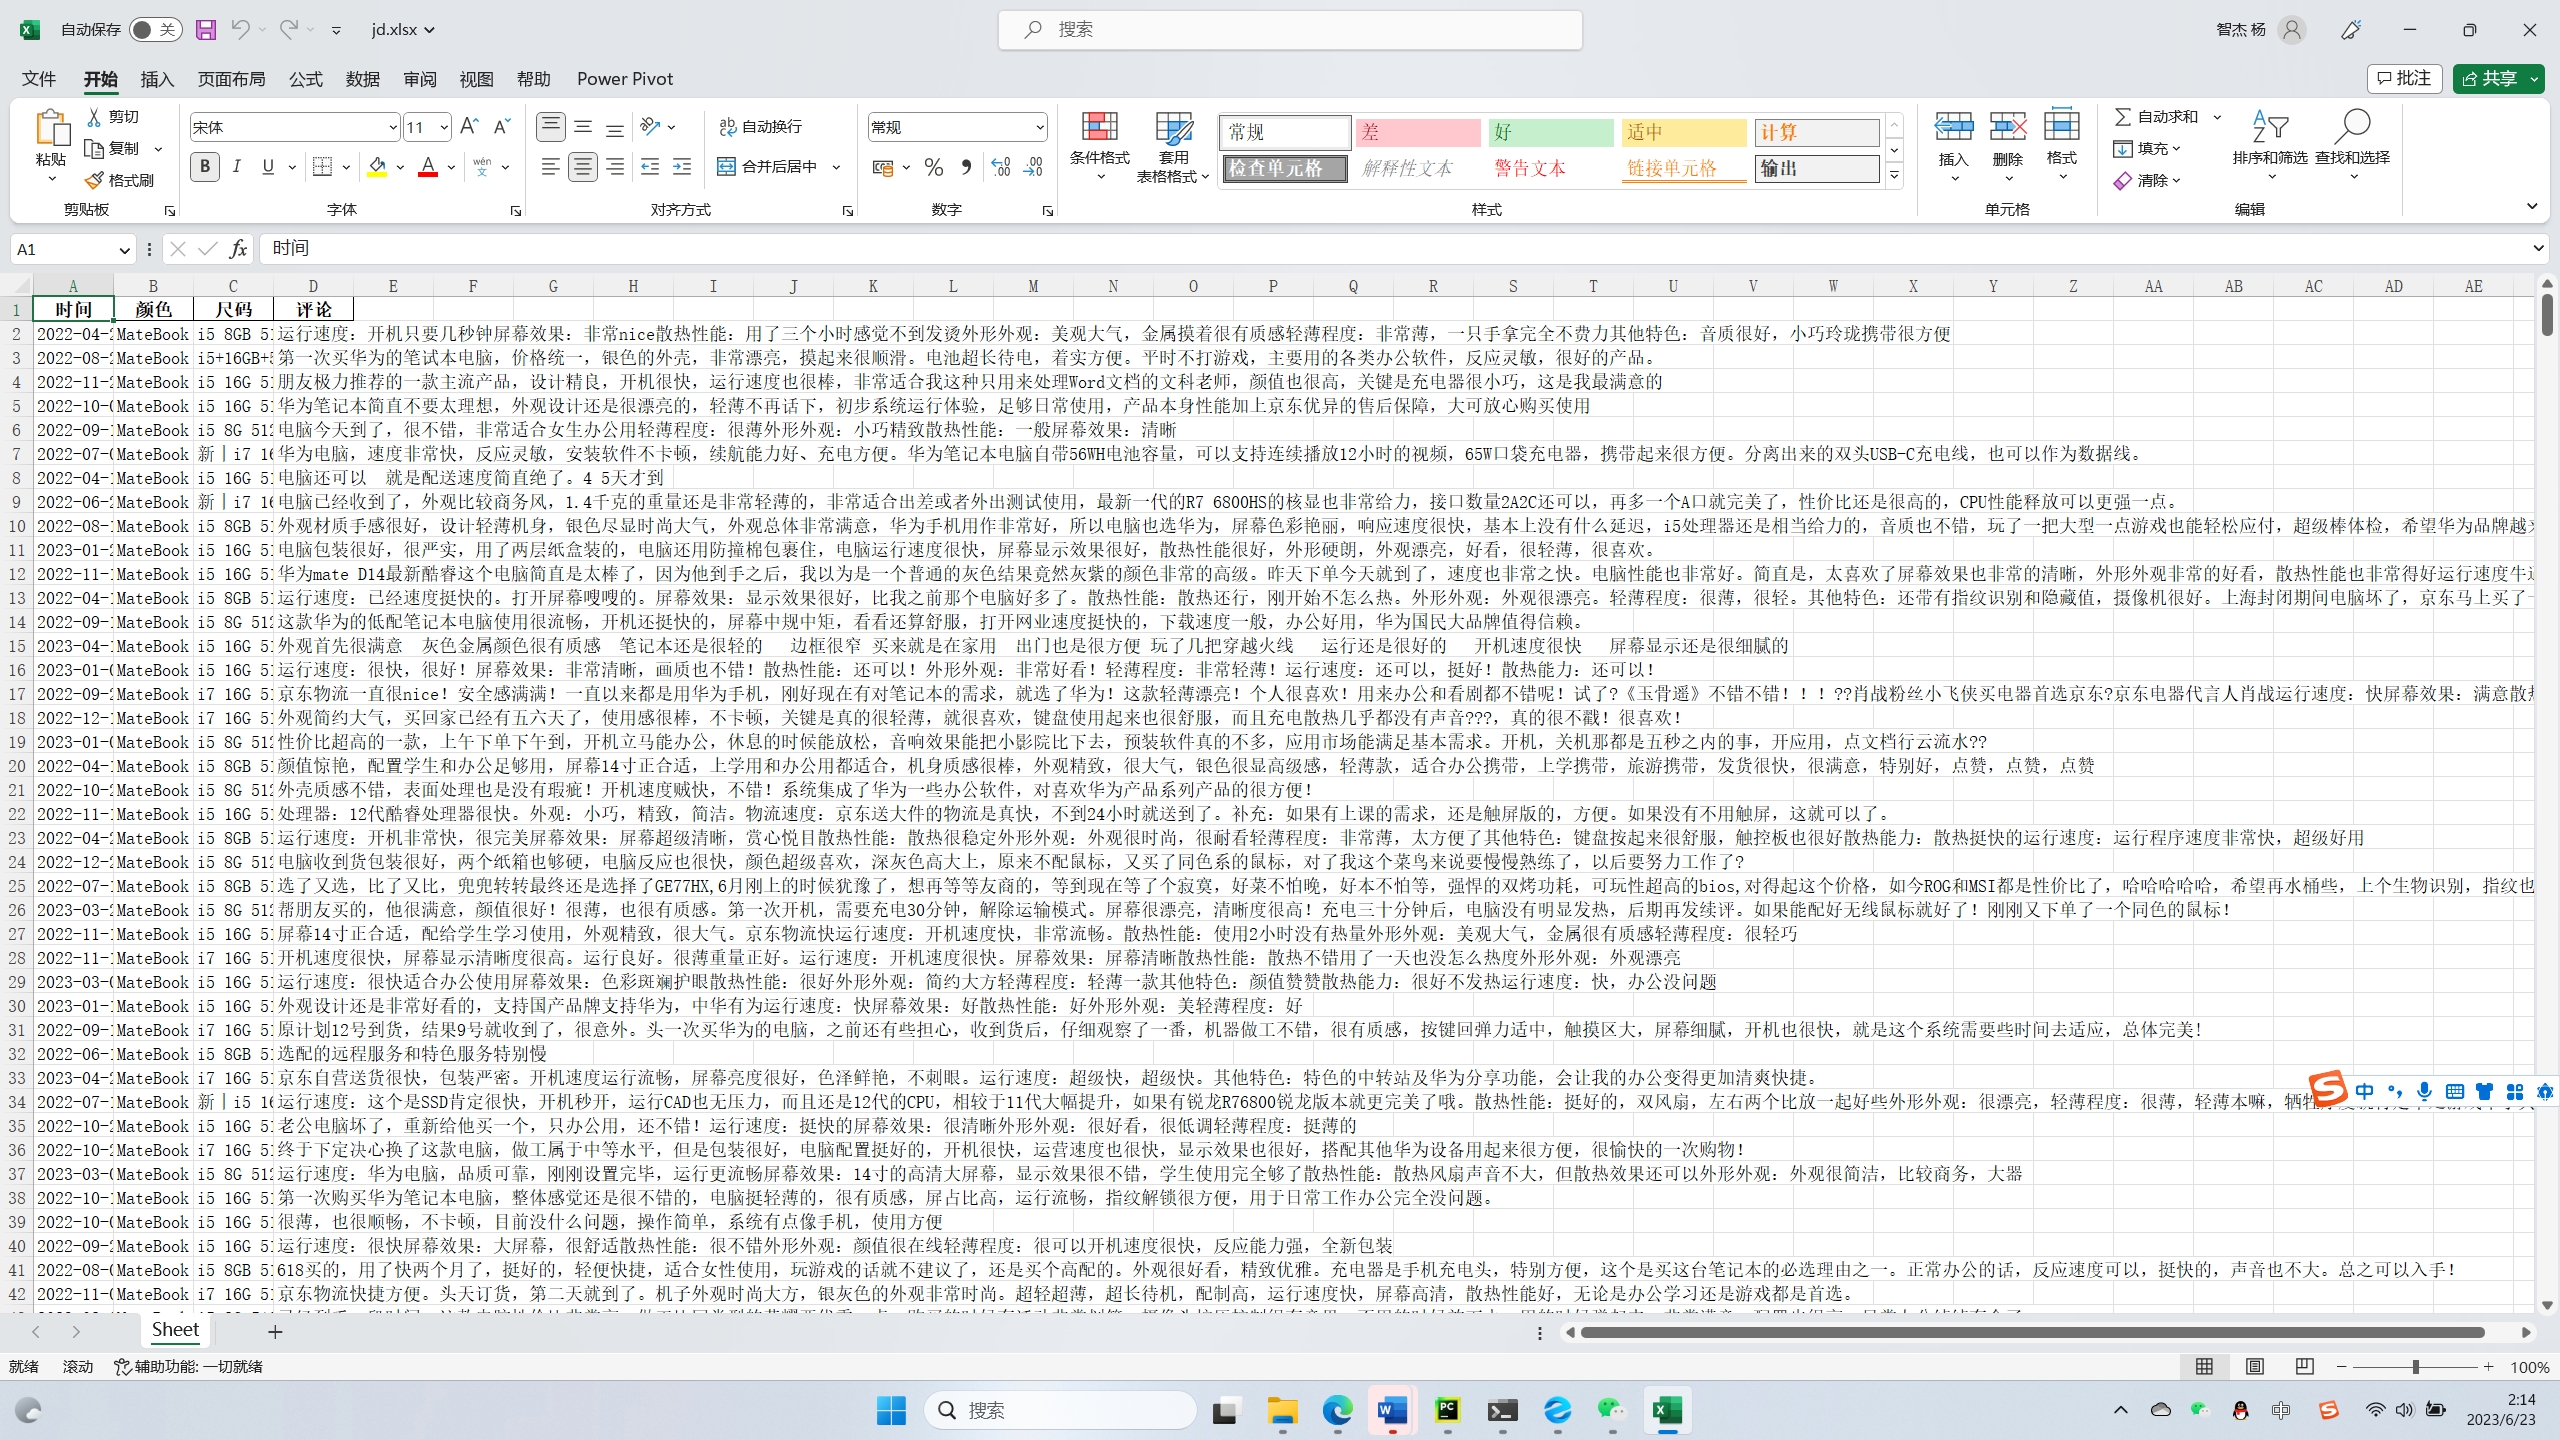The height and width of the screenshot is (1440, 2560).
Task: Click the Increase Font Size icon
Action: [x=469, y=126]
